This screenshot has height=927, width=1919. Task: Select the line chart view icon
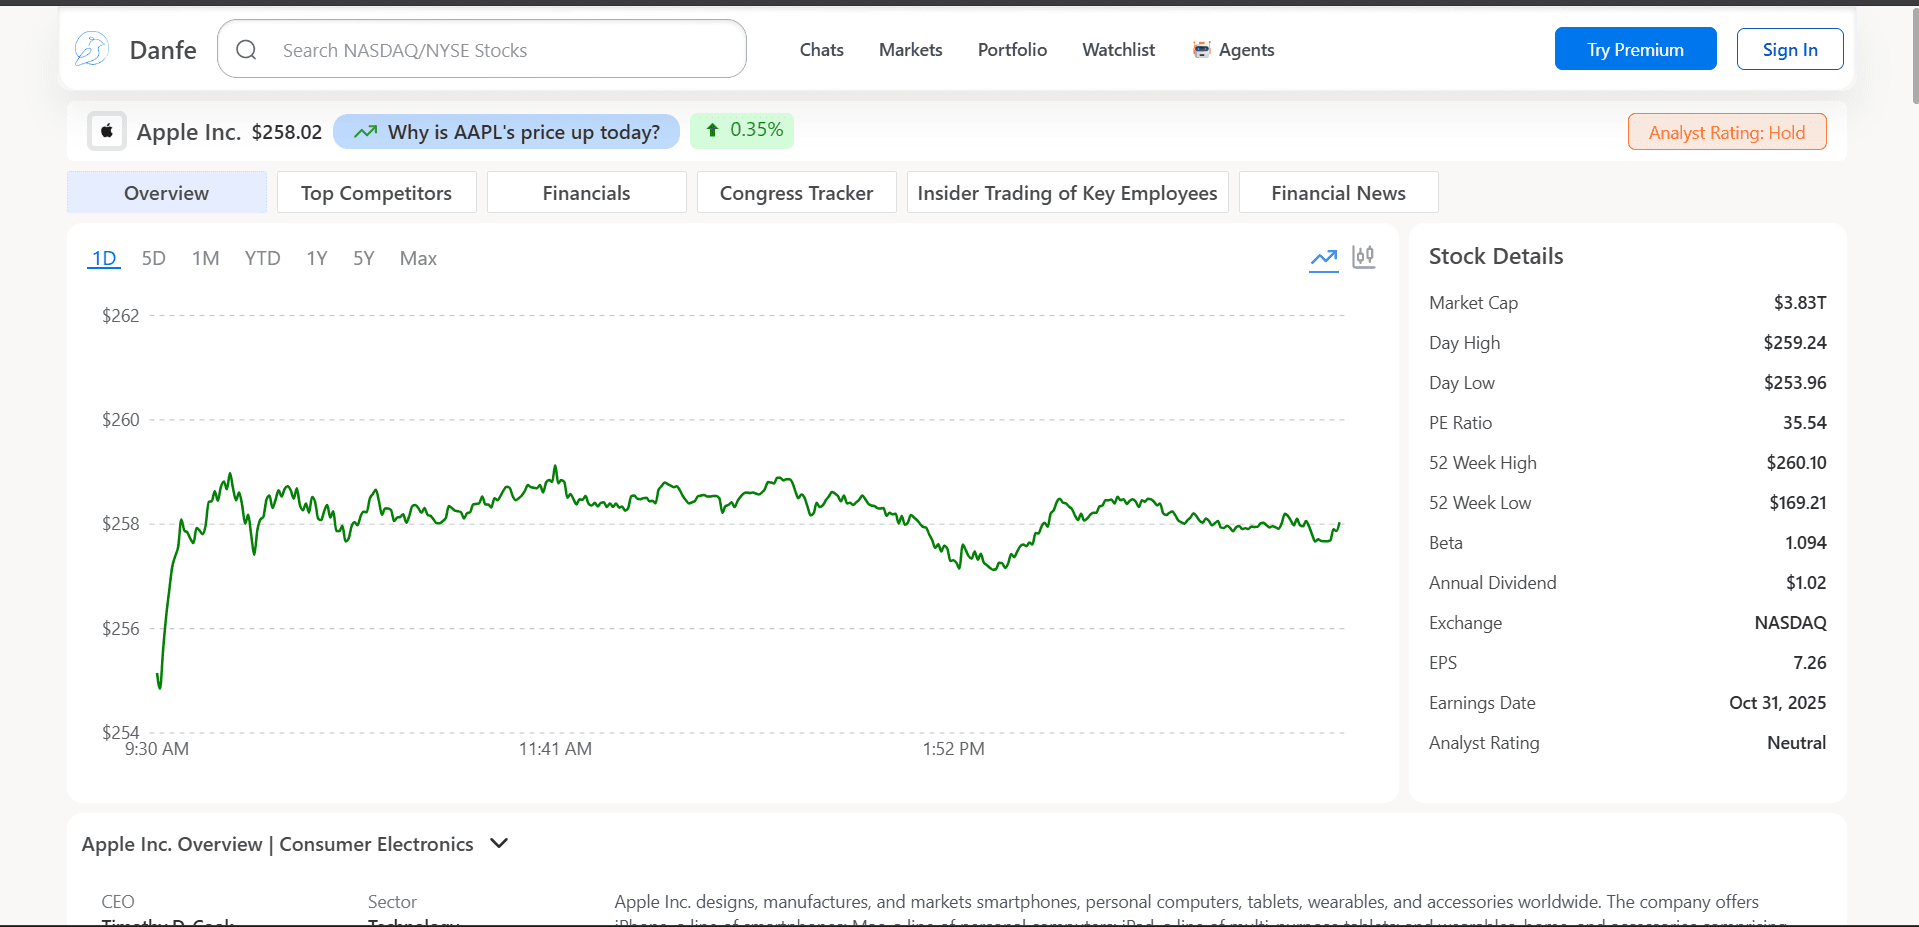(1323, 258)
